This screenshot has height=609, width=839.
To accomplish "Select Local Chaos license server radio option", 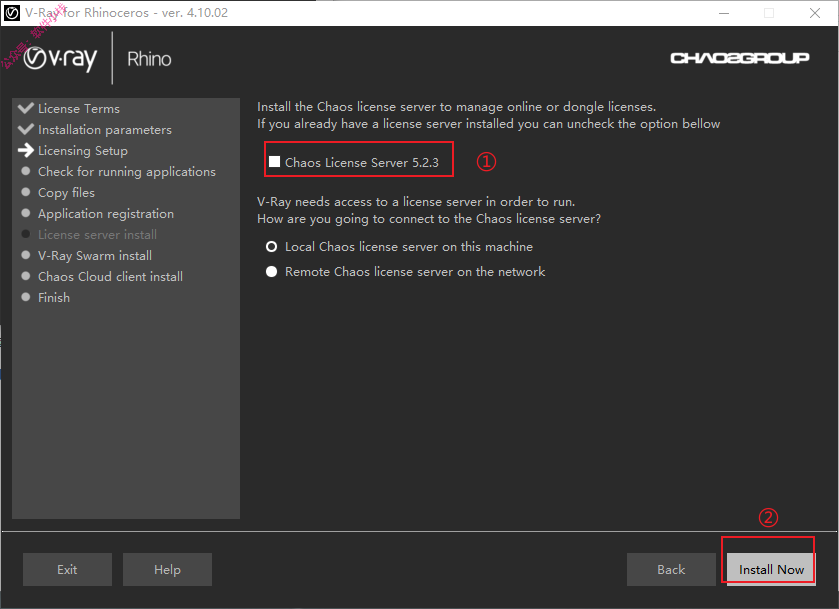I will pyautogui.click(x=272, y=247).
